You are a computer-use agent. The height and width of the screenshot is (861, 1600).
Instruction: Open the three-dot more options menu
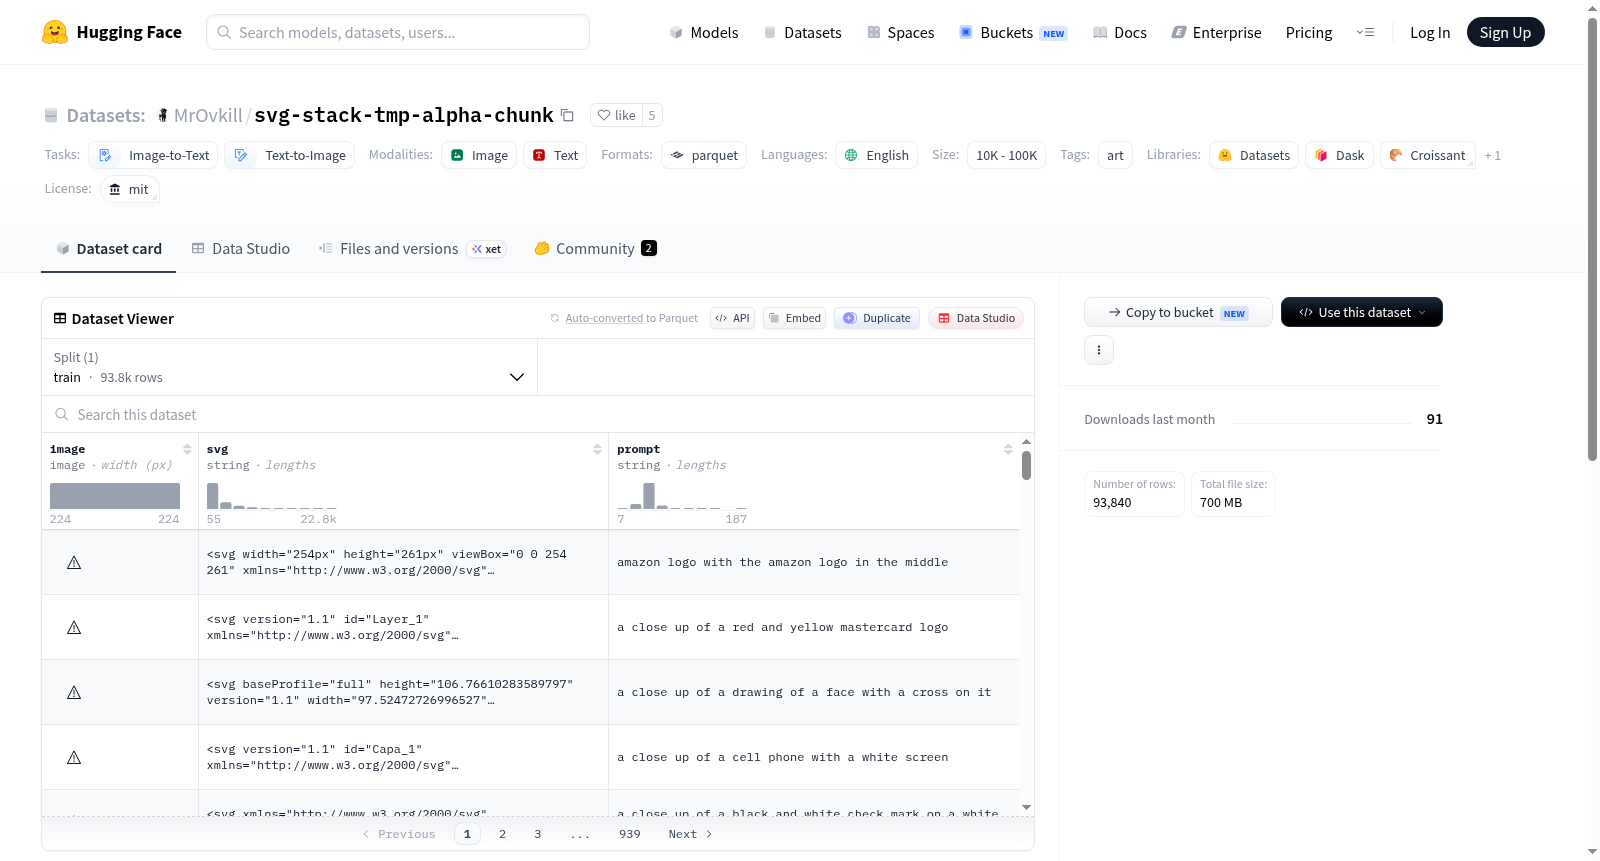(1099, 350)
